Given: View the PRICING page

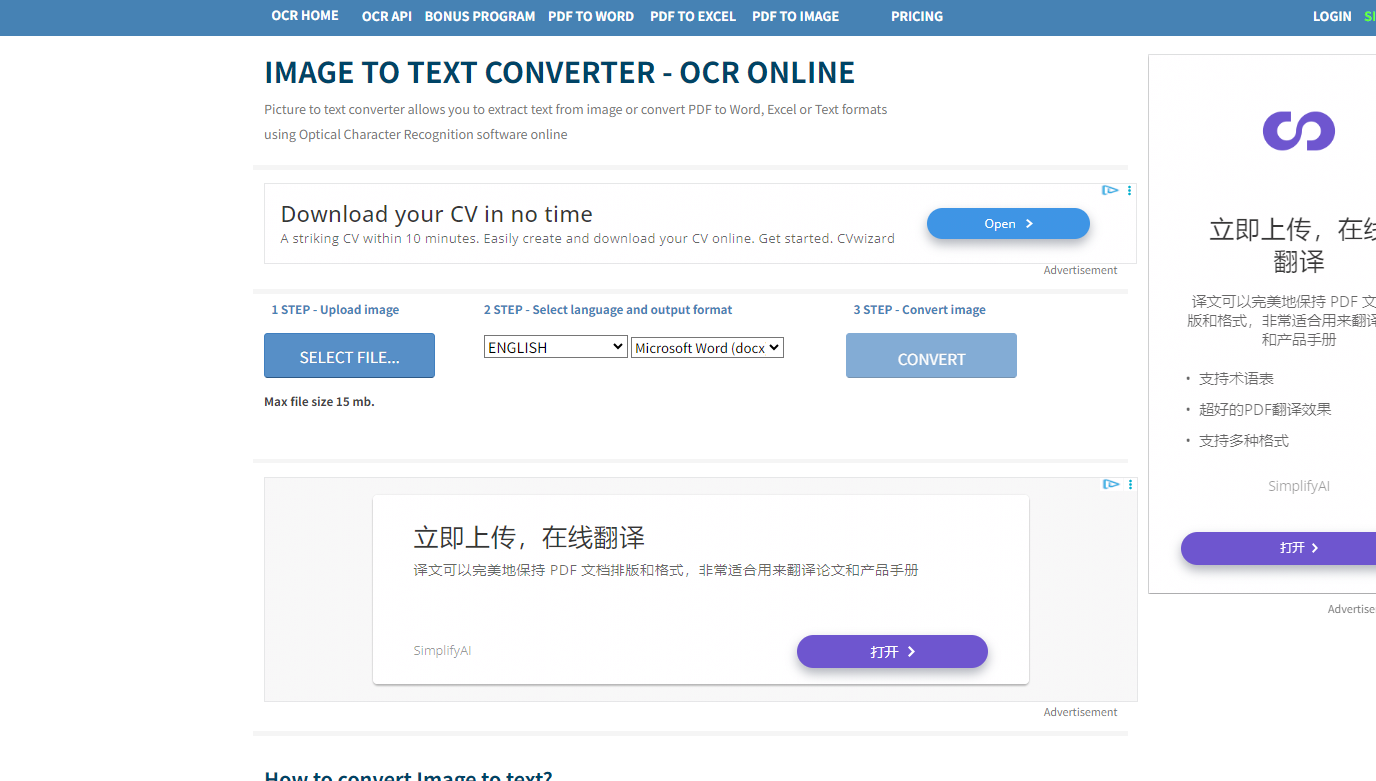Looking at the screenshot, I should pyautogui.click(x=917, y=17).
